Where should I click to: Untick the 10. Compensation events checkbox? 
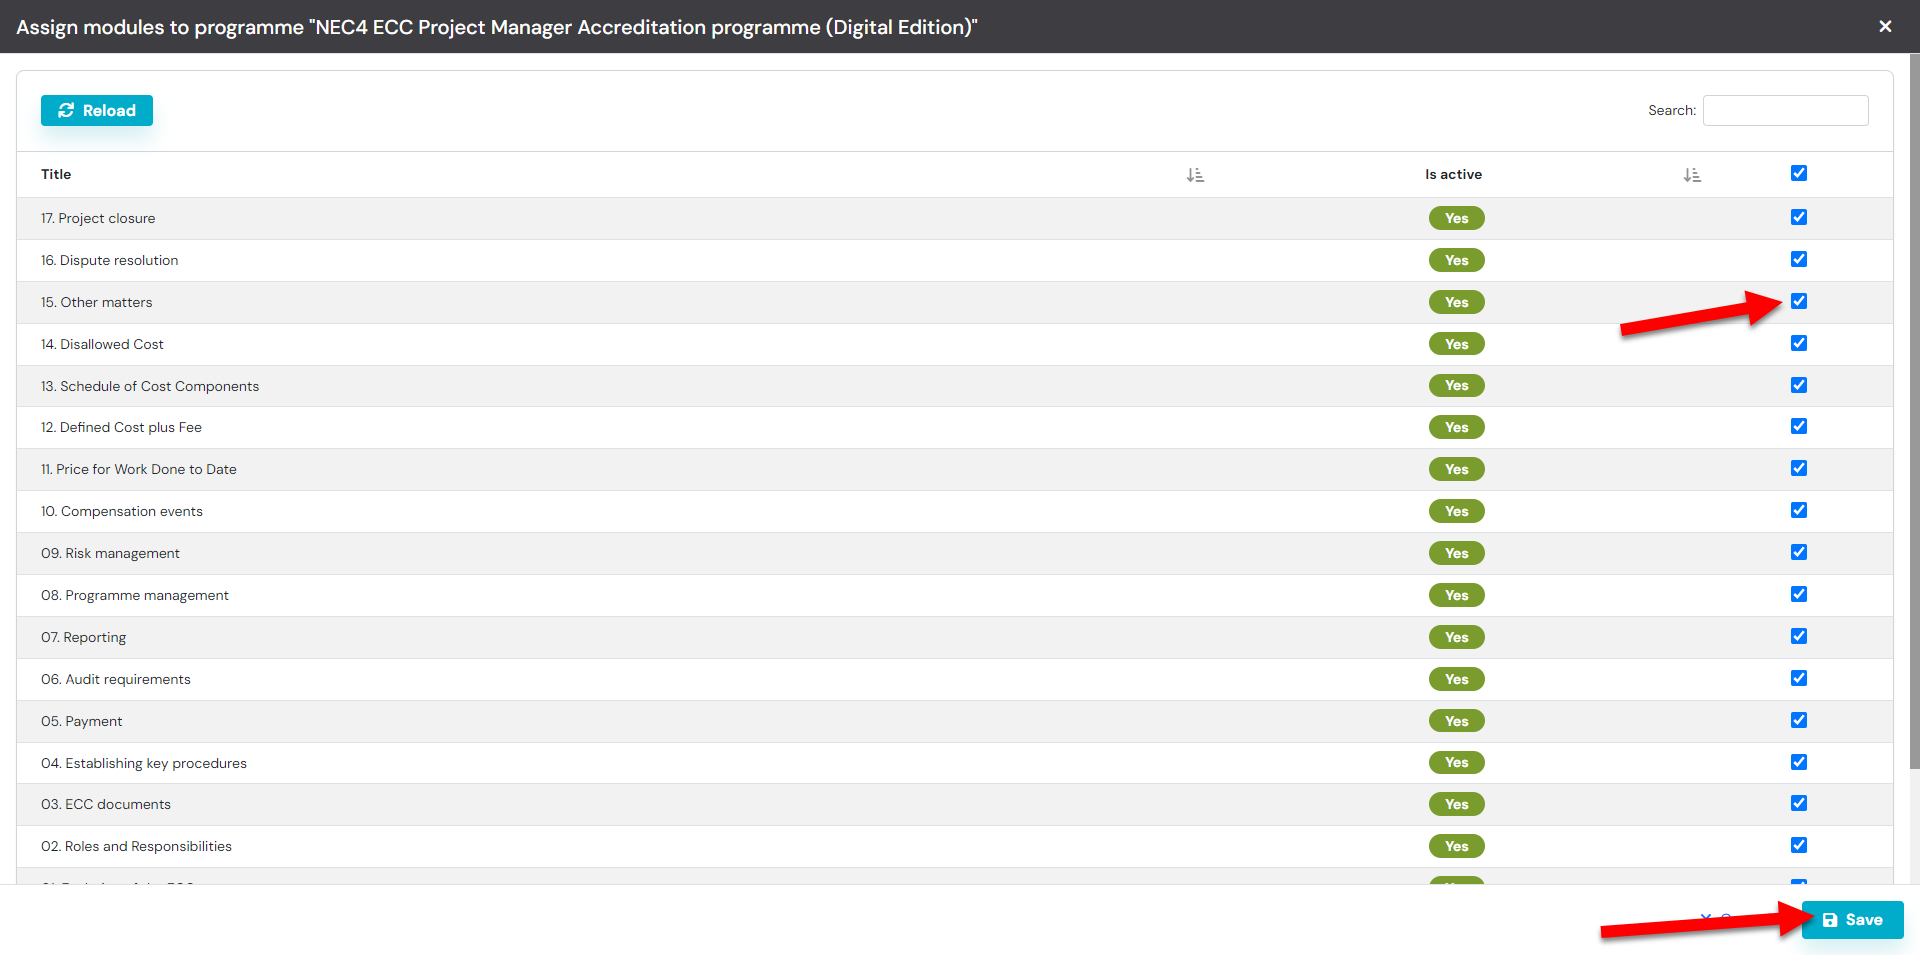point(1799,510)
